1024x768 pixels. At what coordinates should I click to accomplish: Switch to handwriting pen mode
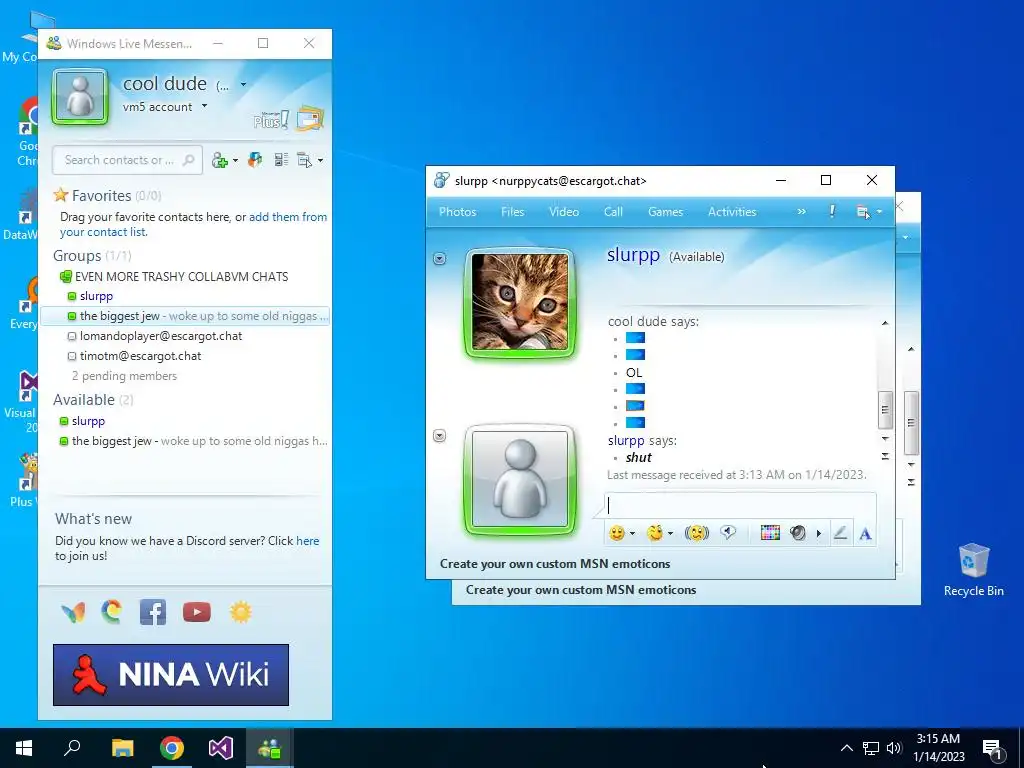(x=840, y=533)
